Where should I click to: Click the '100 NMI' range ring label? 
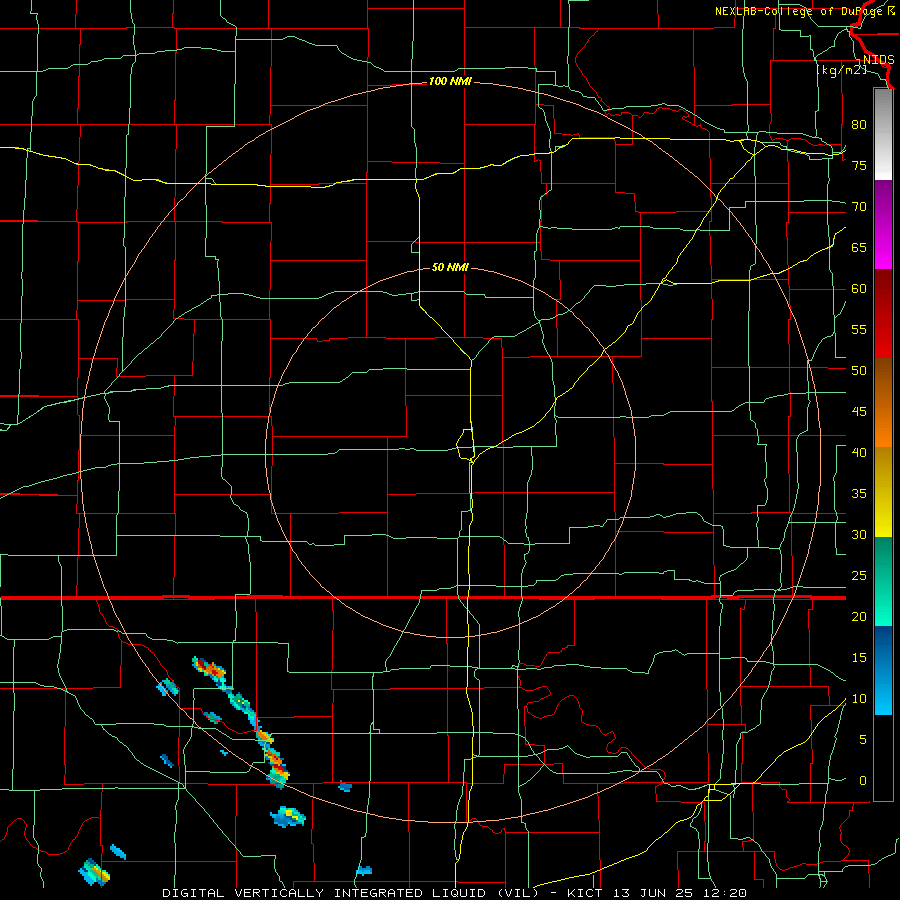(450, 82)
